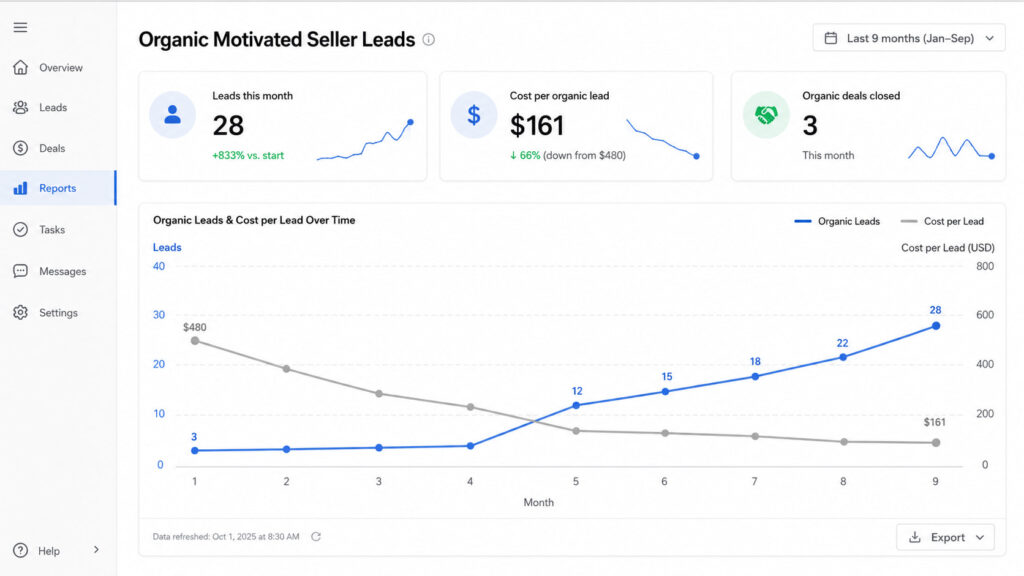
Task: Open the hamburger menu icon
Action: tap(20, 27)
